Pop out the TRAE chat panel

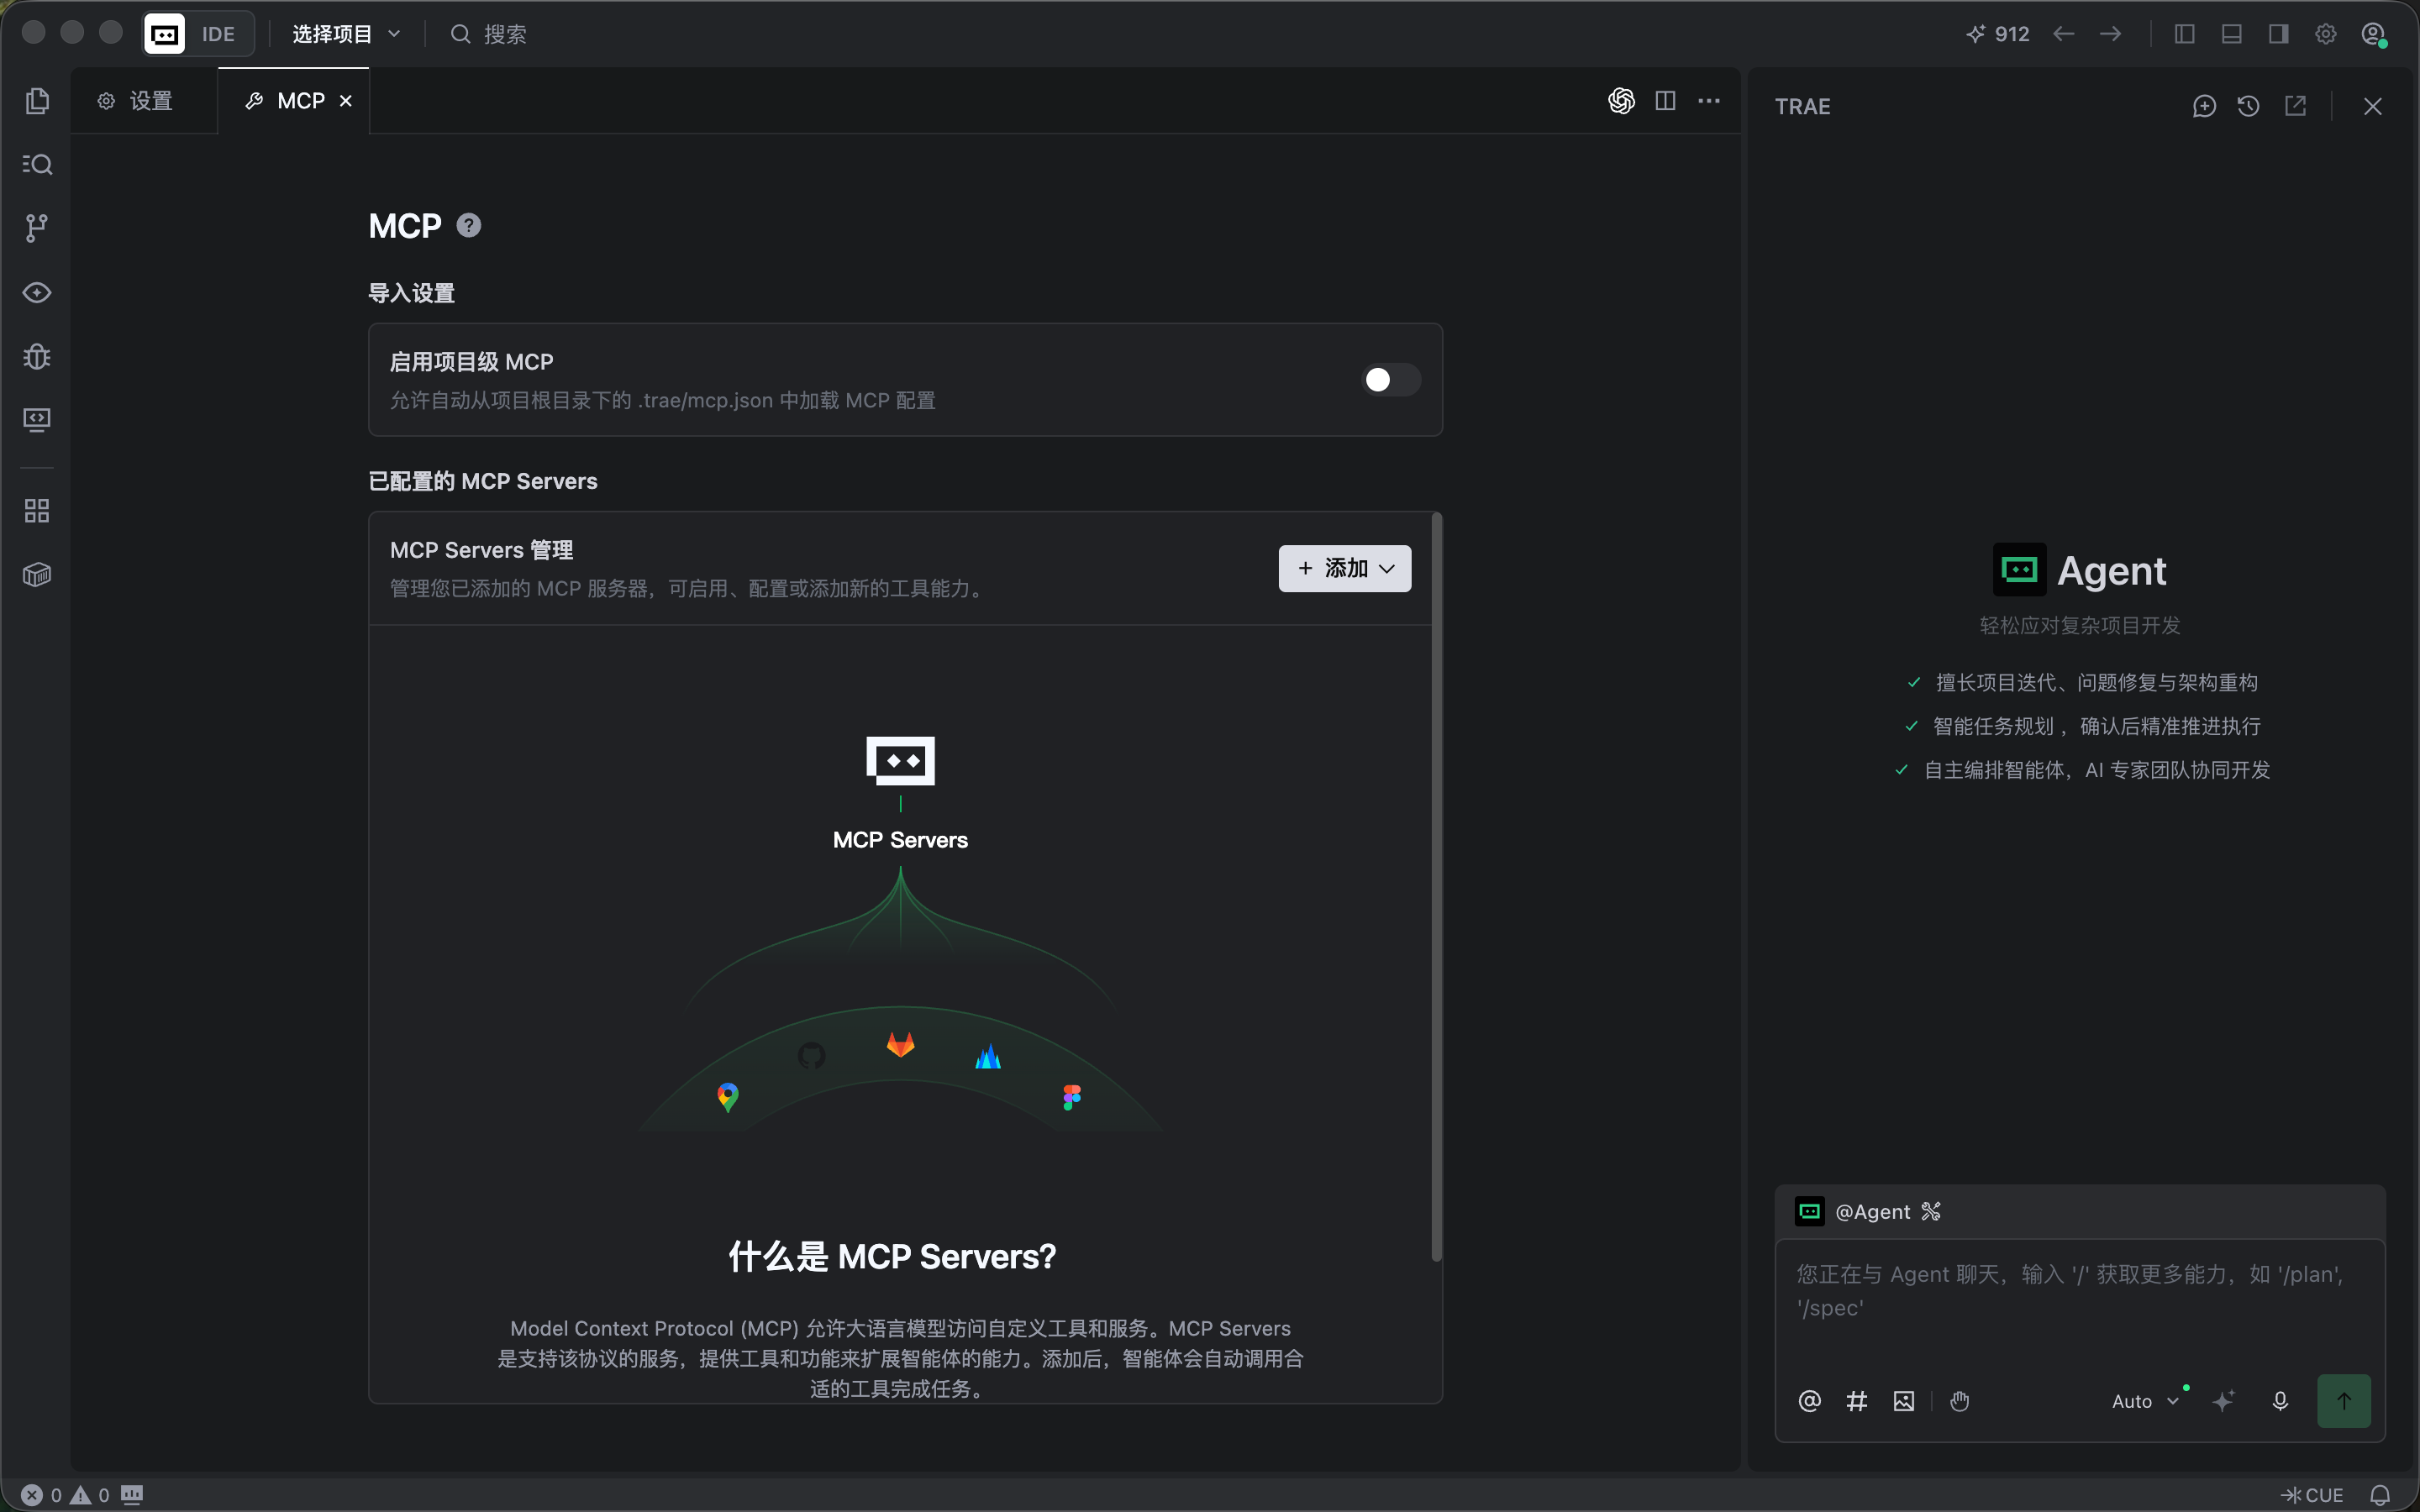[x=2295, y=106]
